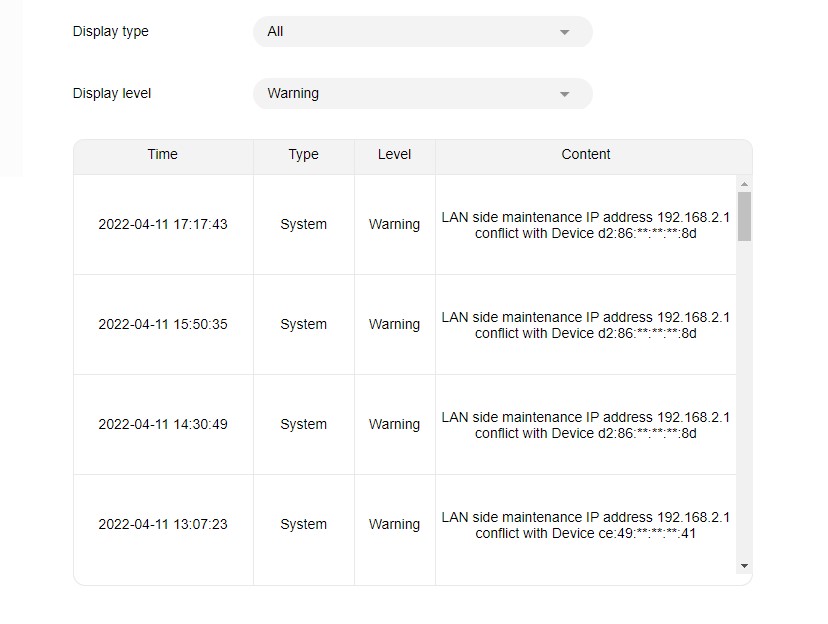The width and height of the screenshot is (828, 624).
Task: Click the log table scrollbar thumb
Action: (x=744, y=216)
